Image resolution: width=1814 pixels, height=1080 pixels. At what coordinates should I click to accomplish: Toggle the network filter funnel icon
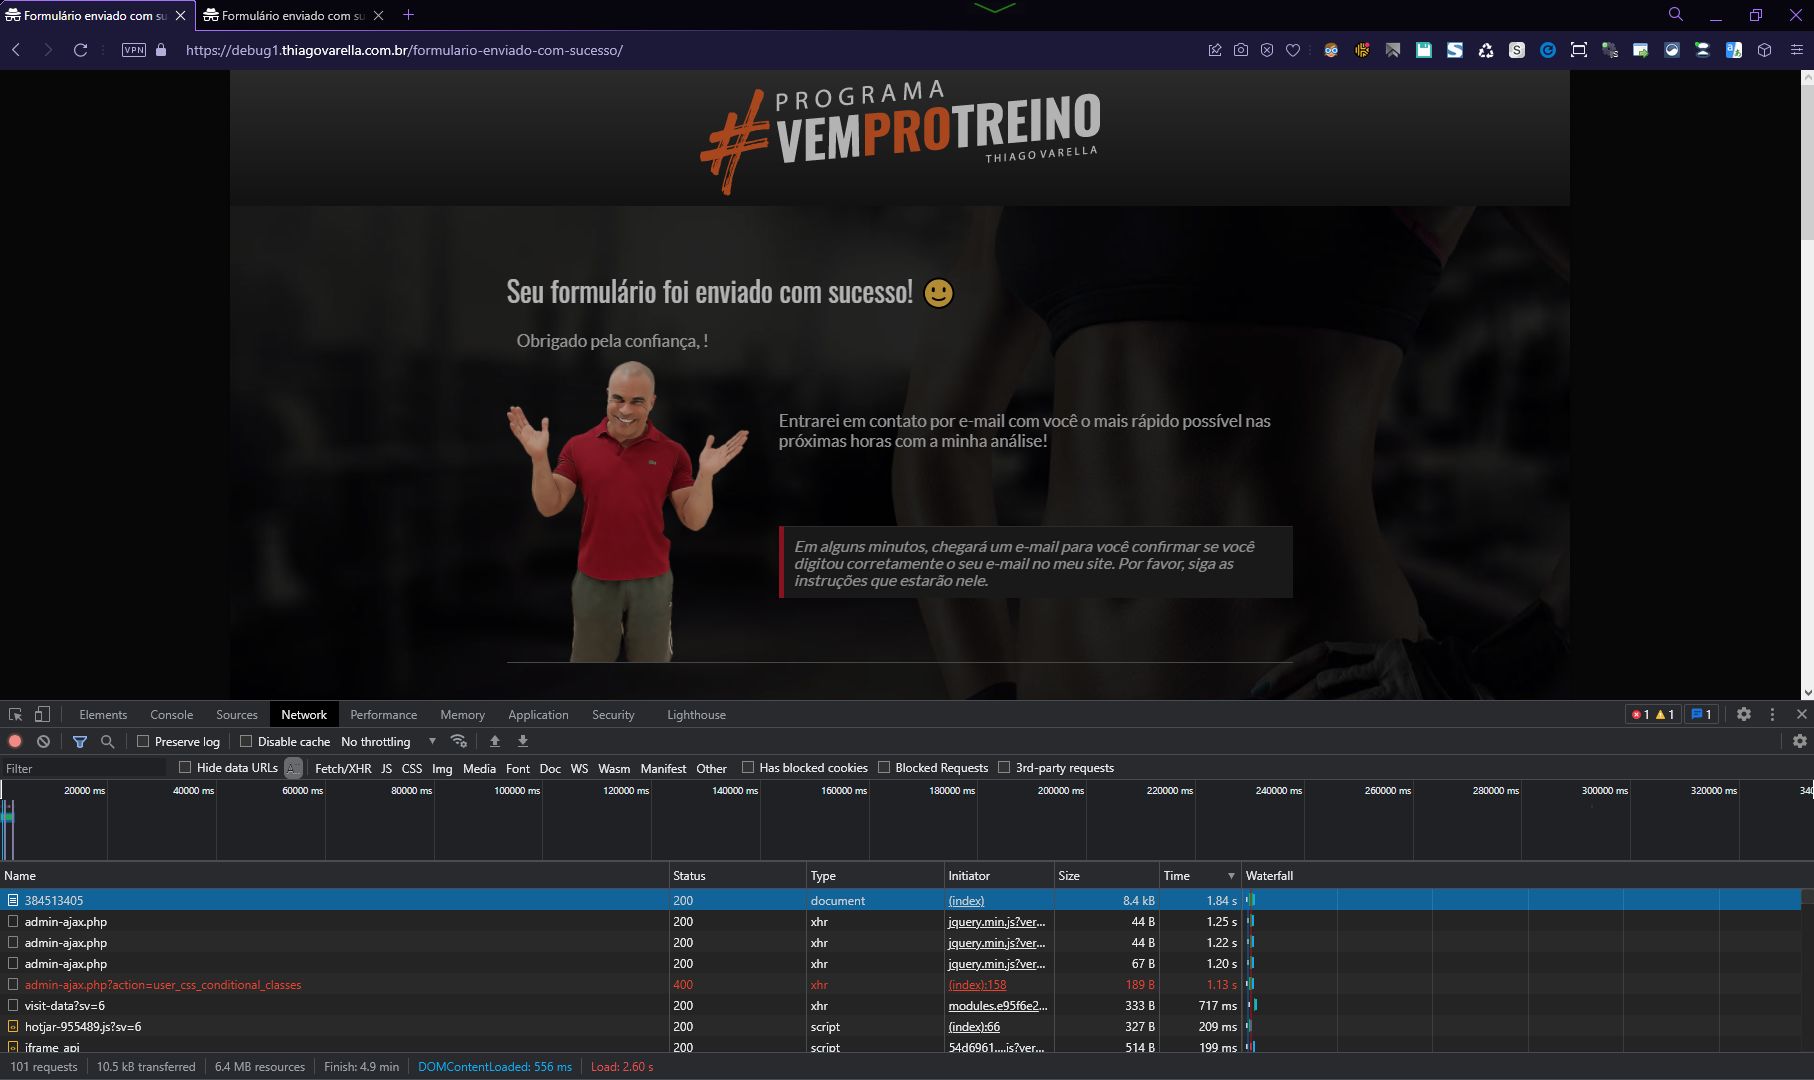80,742
